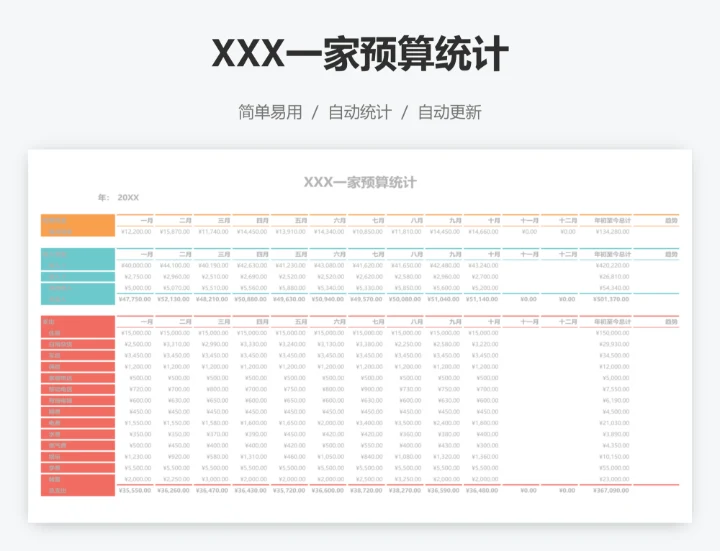Viewport: 720px width, 551px height.
Task: Select the cell ¥14,660.00
Action: (483, 231)
